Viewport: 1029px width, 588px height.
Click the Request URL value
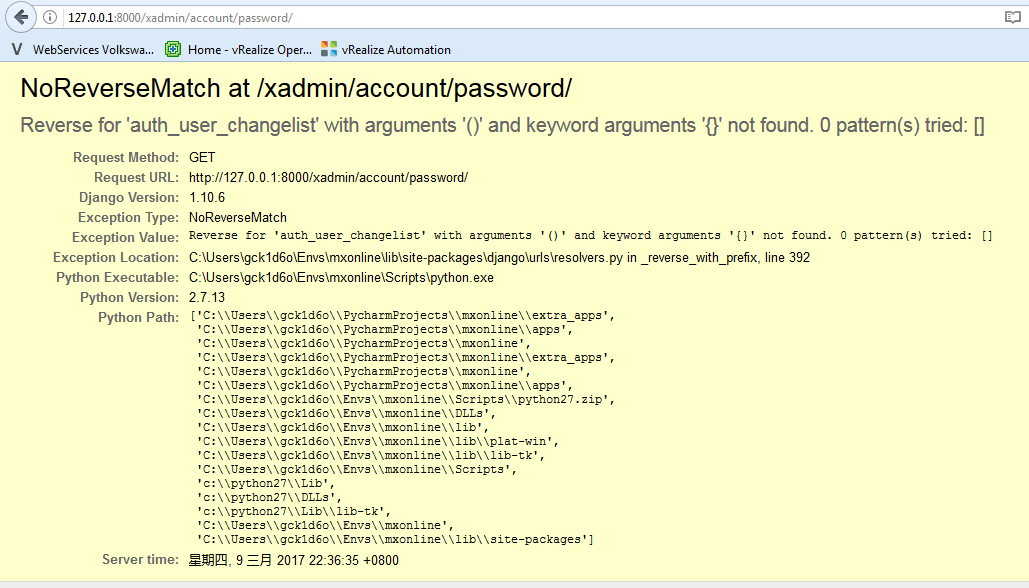(328, 178)
